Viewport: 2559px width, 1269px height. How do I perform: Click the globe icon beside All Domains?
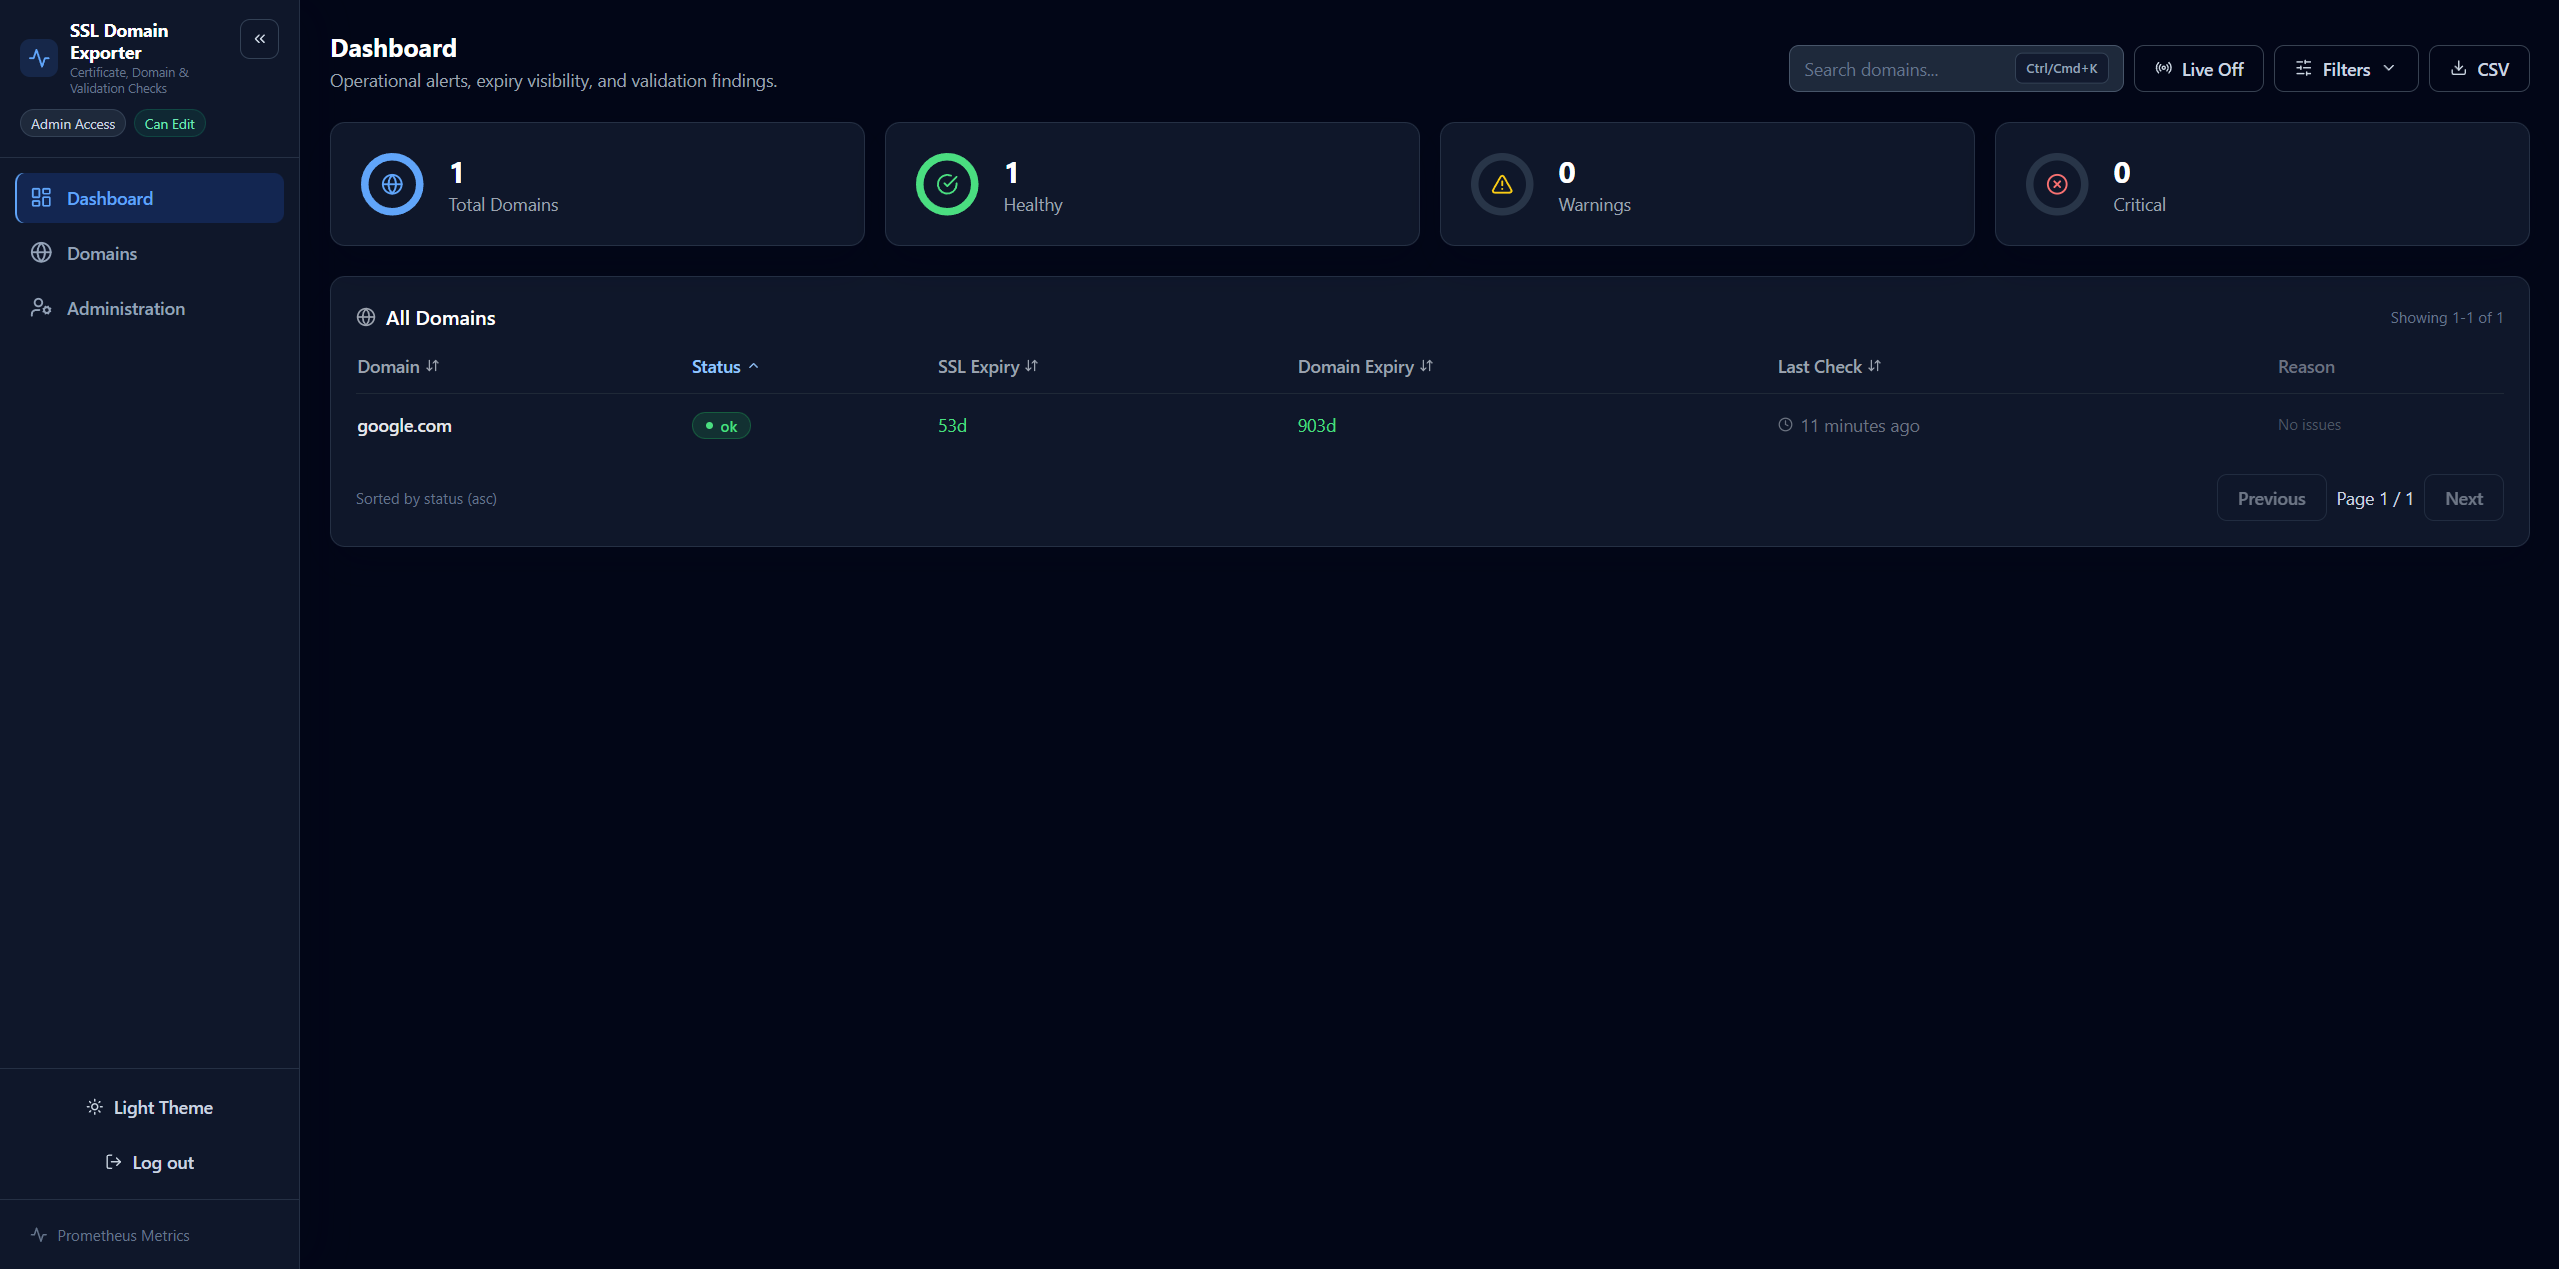coord(366,317)
